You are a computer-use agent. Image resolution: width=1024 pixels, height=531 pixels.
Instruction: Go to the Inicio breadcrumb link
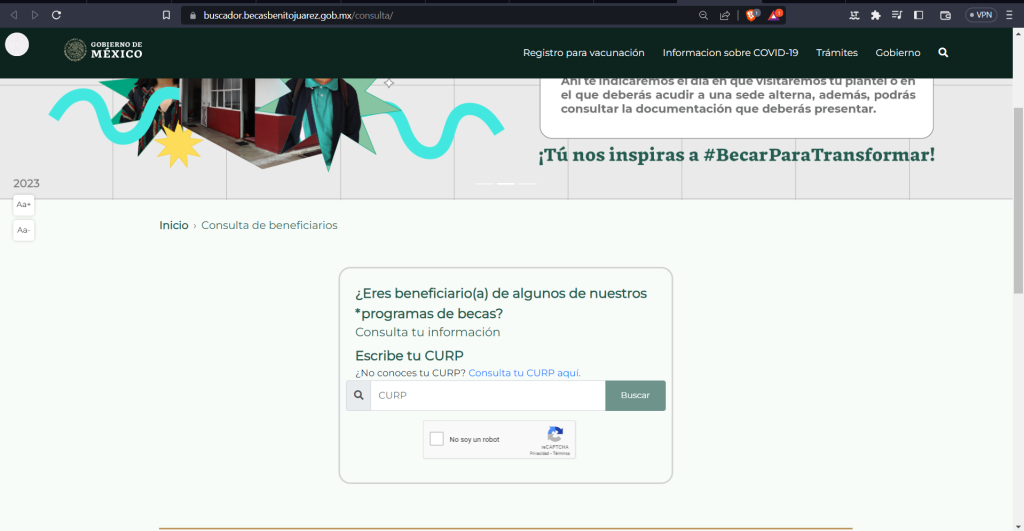click(x=174, y=225)
